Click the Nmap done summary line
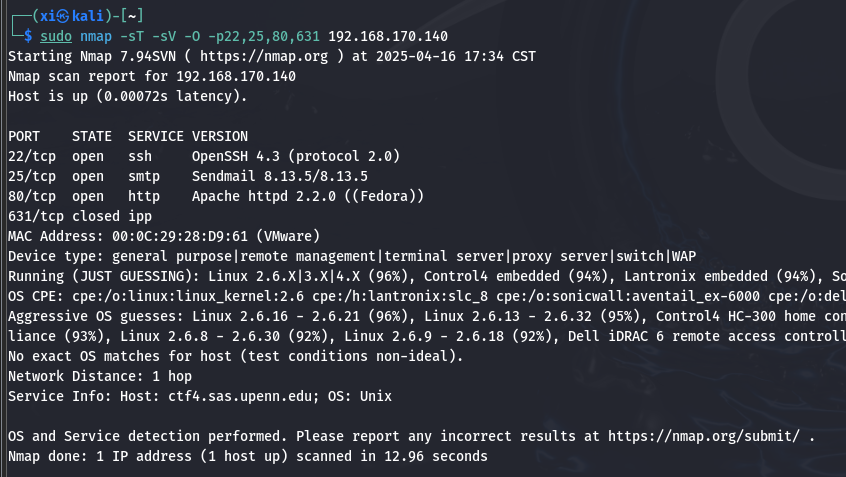Viewport: 846px width, 477px height. click(x=248, y=456)
